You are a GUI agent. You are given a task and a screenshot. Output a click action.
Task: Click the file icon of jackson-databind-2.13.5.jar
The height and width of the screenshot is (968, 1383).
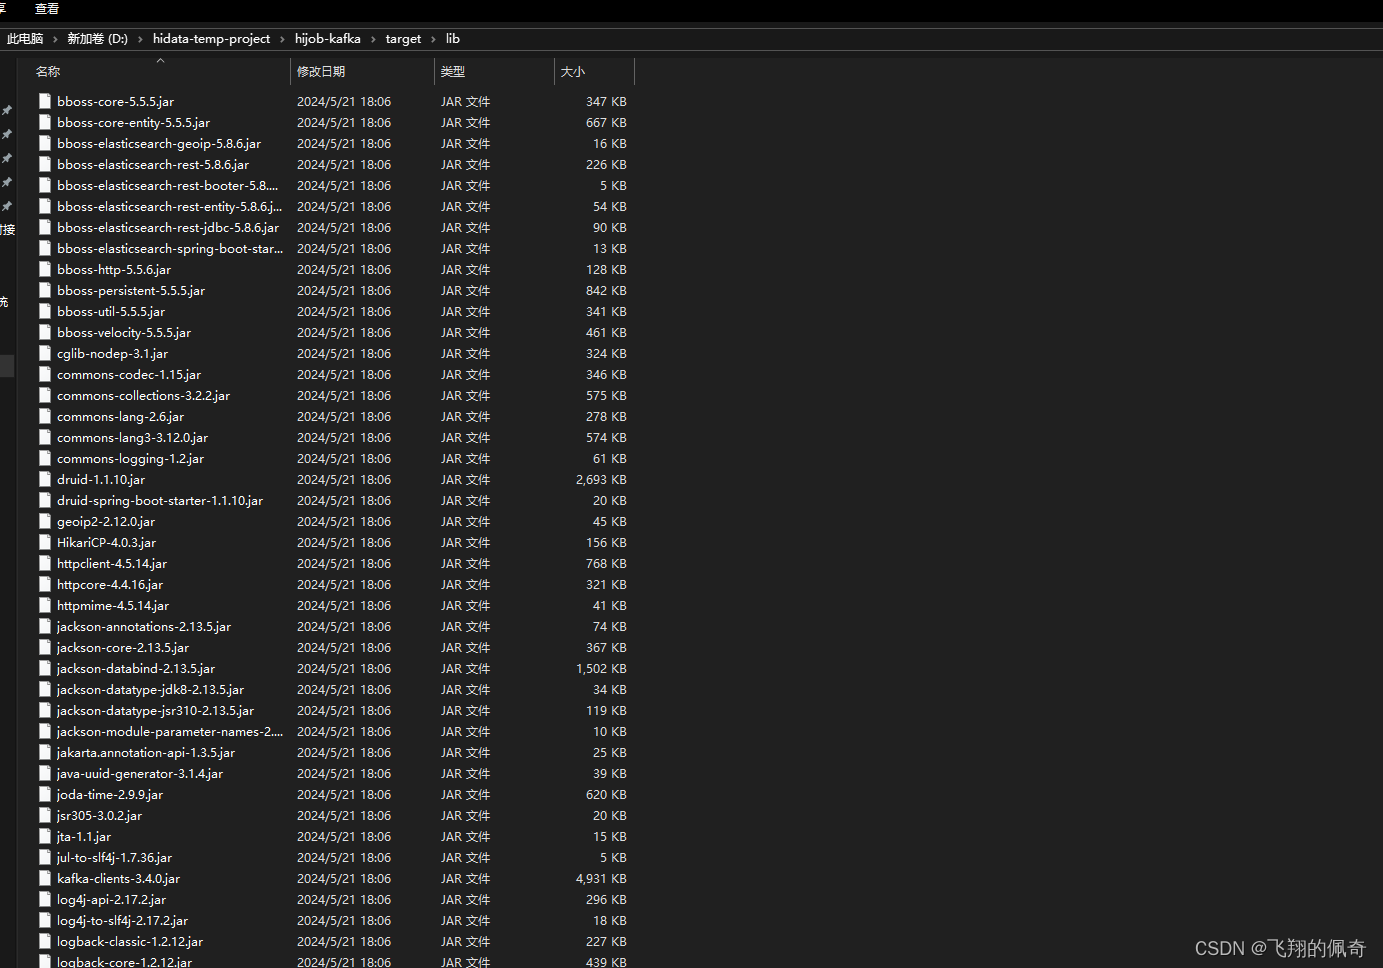pos(45,668)
